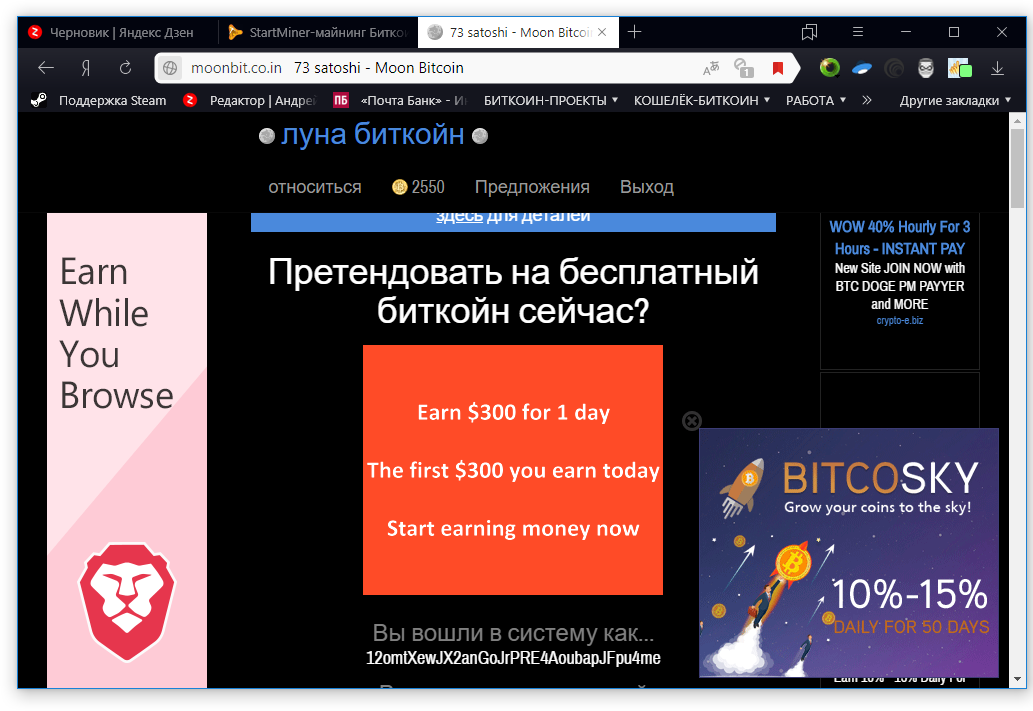Screen dimensions: 1033x711
Task: Click the Претендовать на бесплатный биткойн heading
Action: (x=513, y=291)
